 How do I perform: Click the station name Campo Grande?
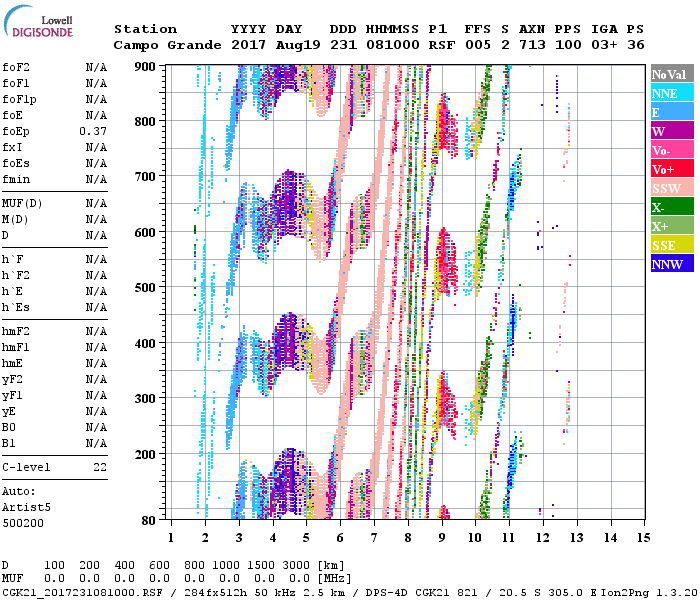[167, 45]
